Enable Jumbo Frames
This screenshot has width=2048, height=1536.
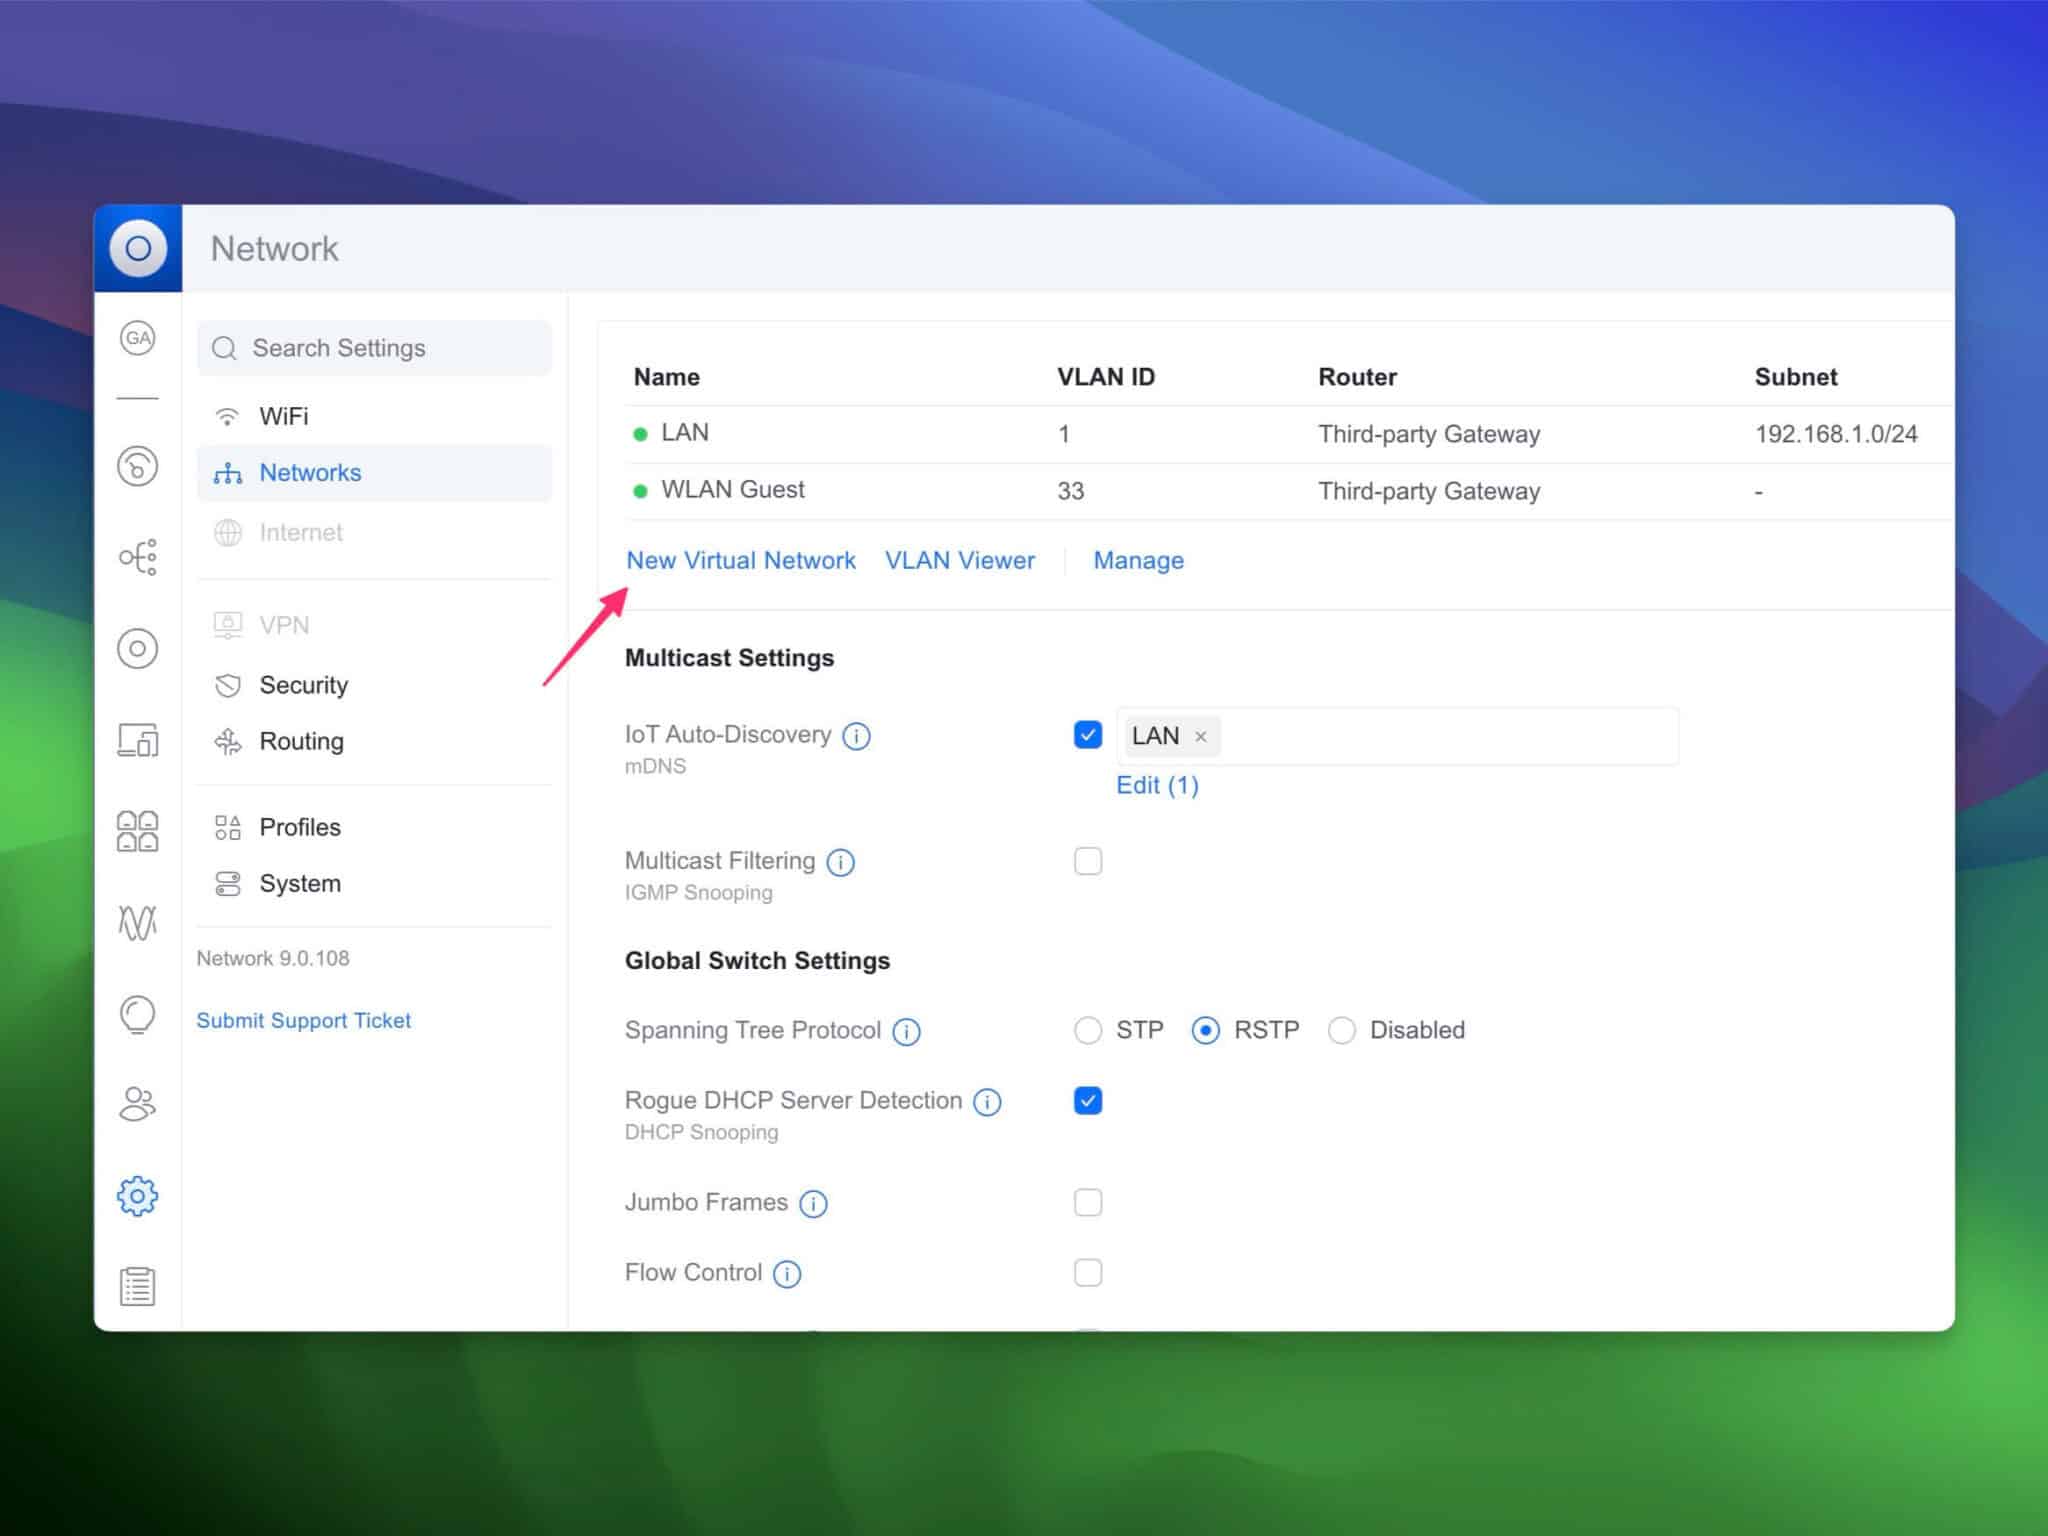point(1087,1202)
